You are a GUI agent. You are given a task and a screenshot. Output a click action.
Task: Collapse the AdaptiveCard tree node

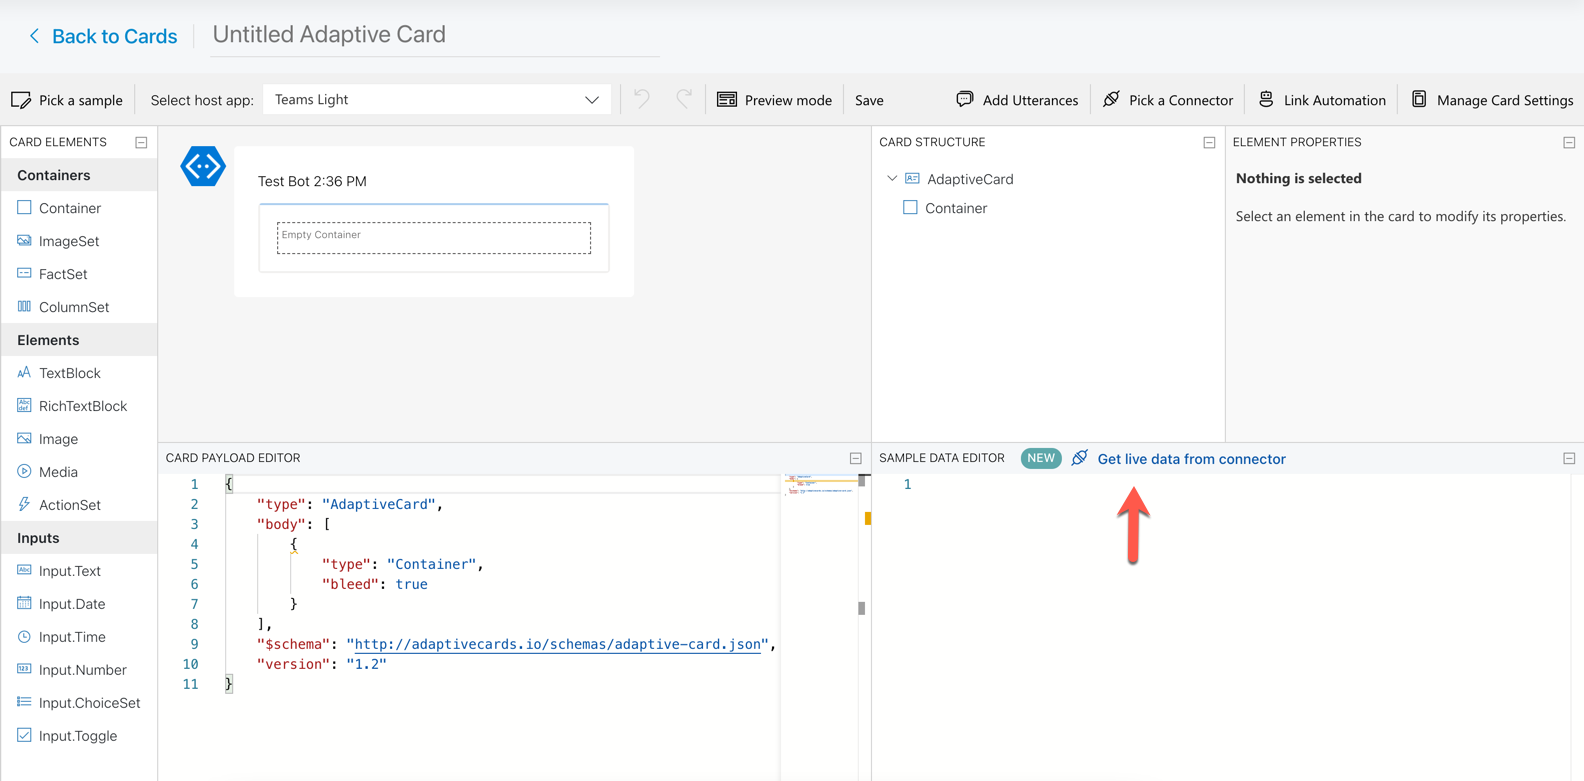pos(892,179)
